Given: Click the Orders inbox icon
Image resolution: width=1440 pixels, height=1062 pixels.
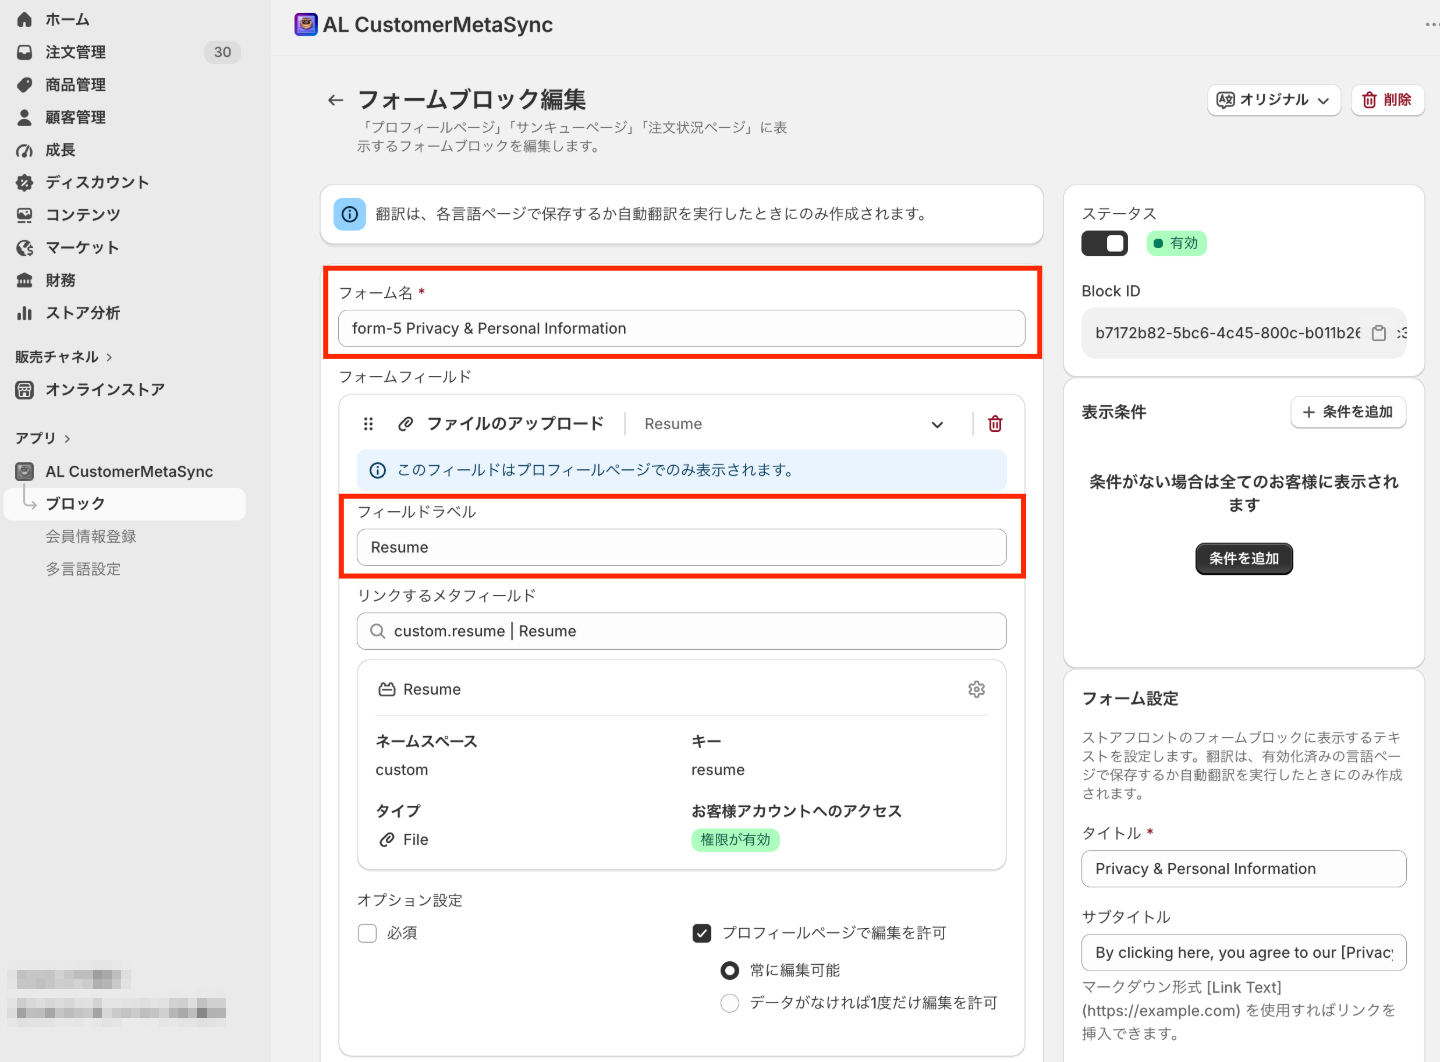Looking at the screenshot, I should point(25,52).
